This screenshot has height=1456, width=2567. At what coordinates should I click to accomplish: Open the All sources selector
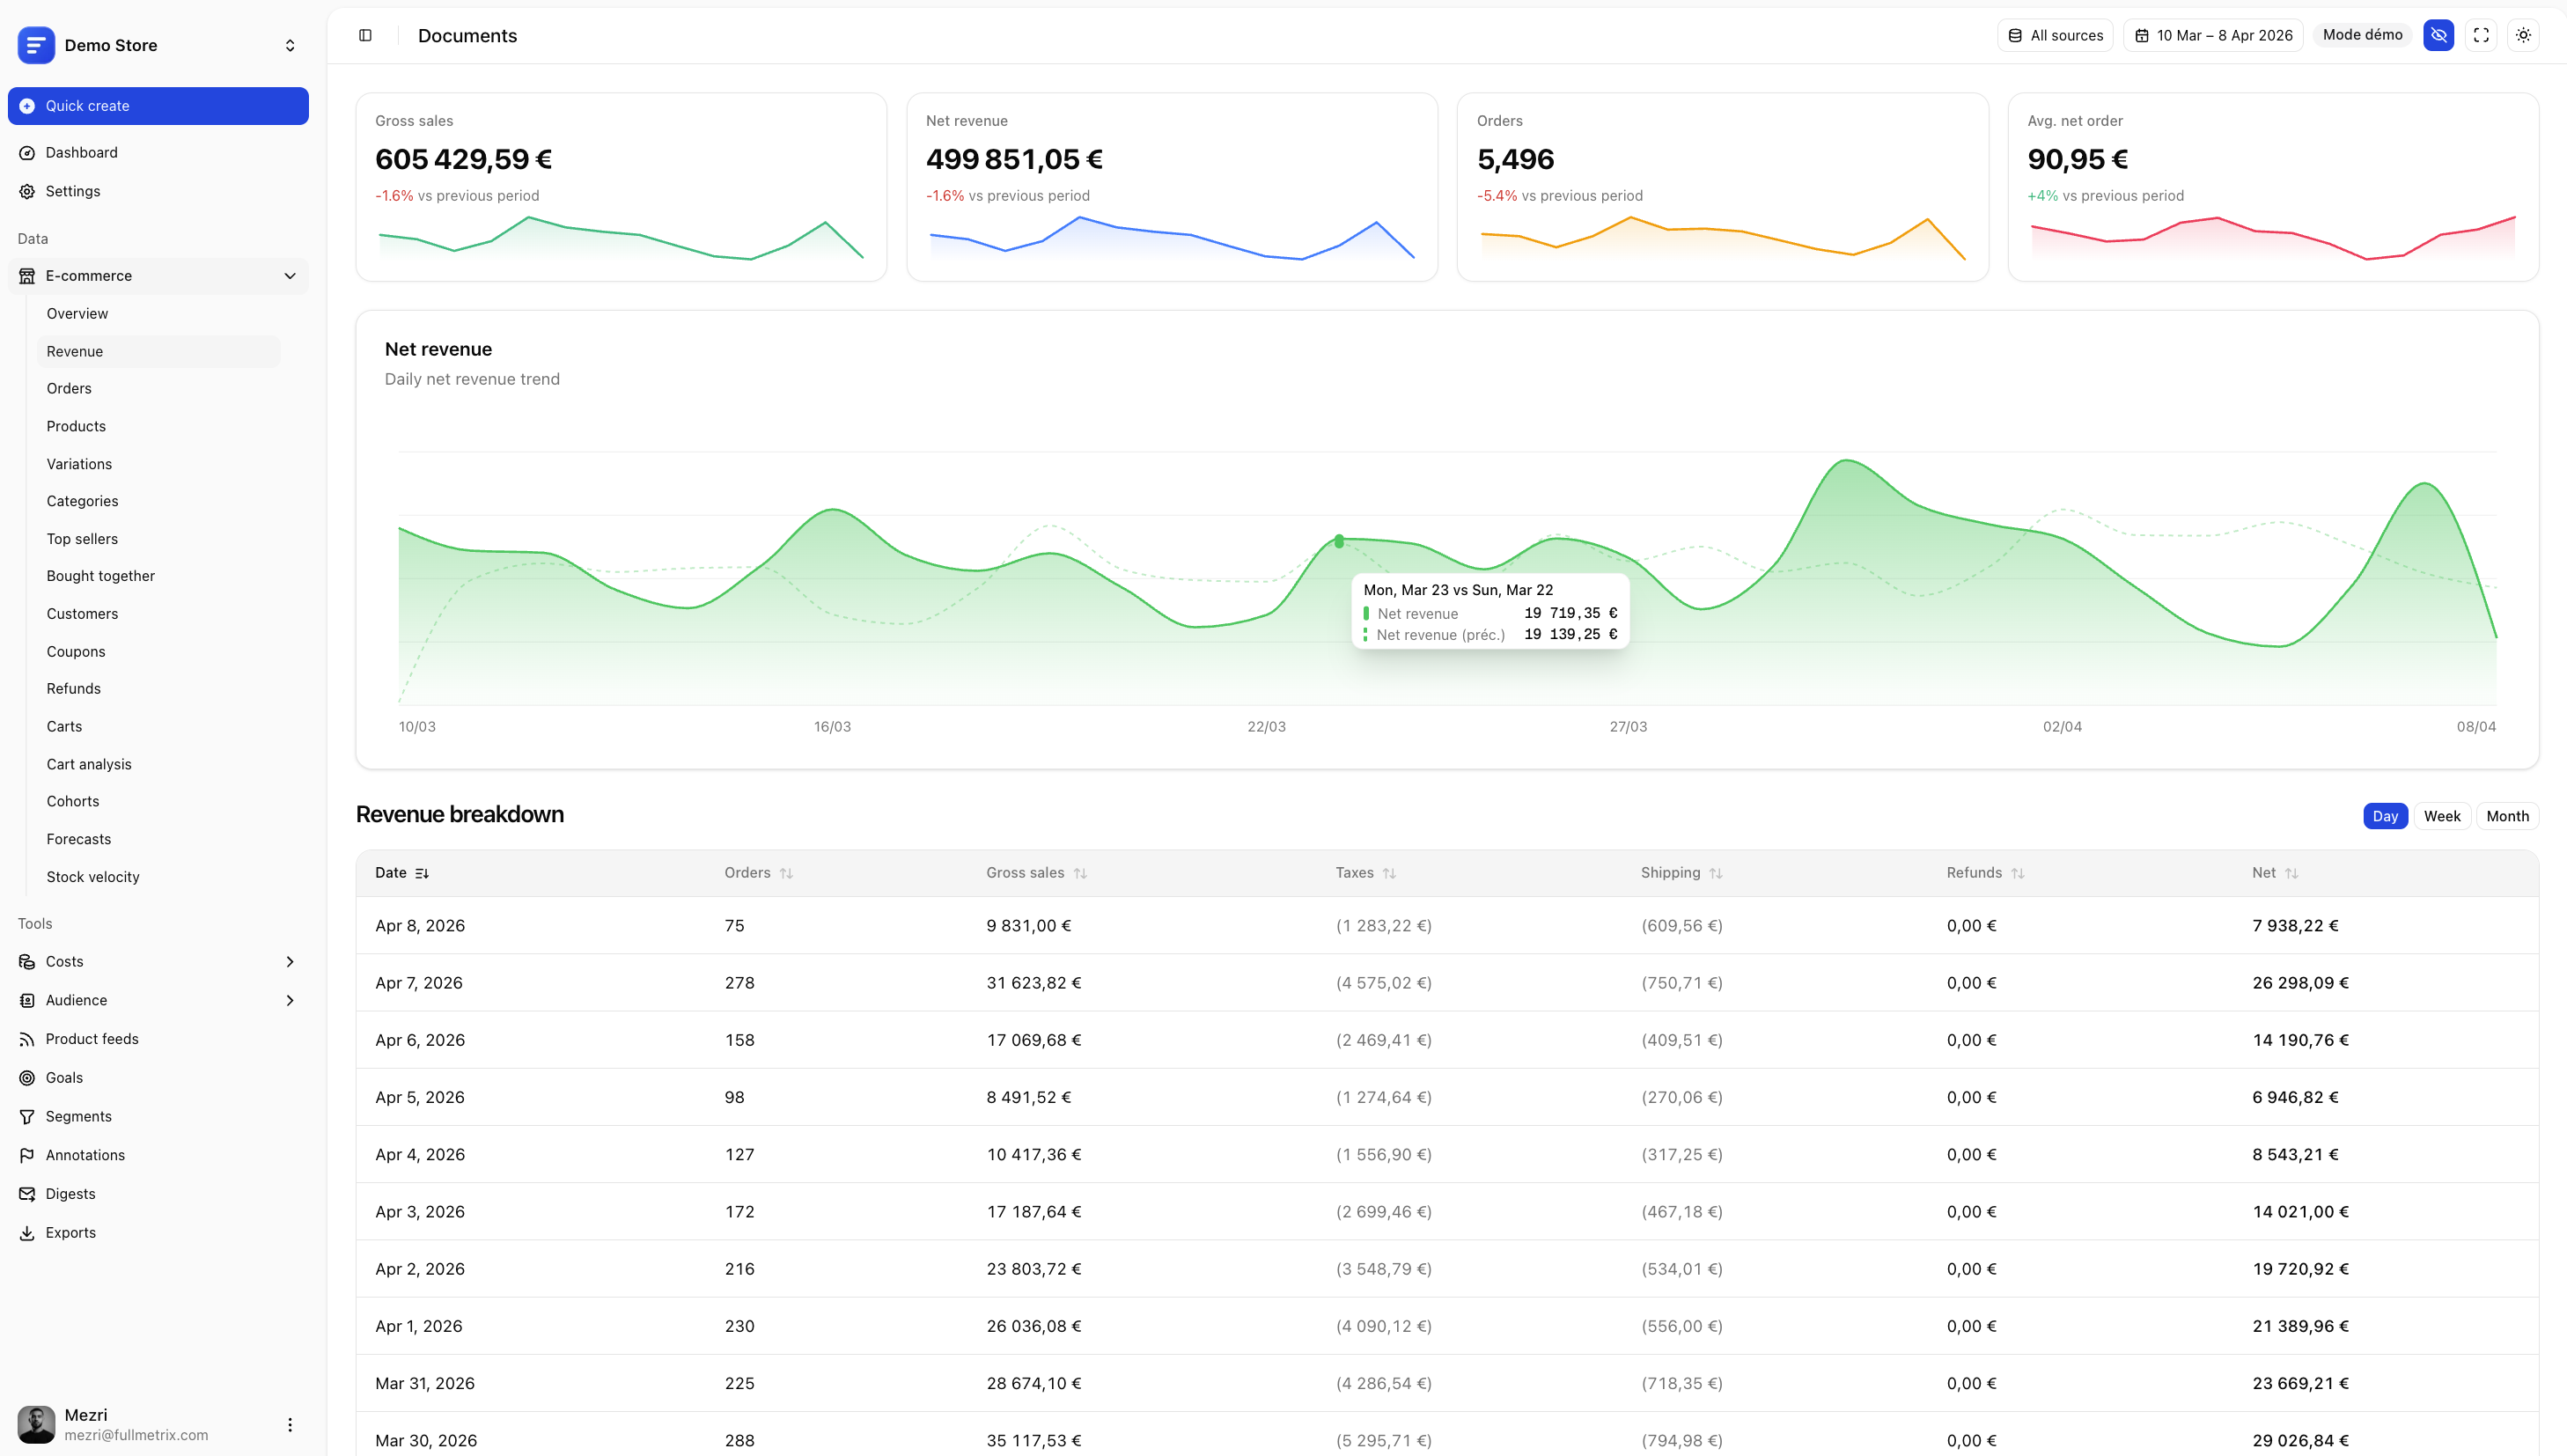tap(2055, 35)
